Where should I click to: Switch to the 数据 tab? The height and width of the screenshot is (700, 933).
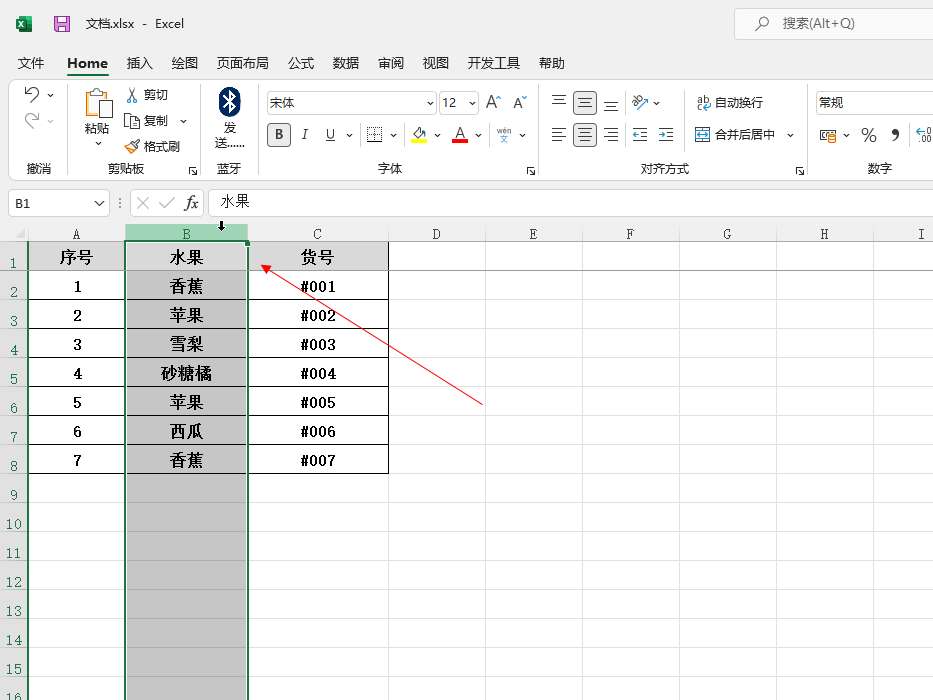(346, 63)
